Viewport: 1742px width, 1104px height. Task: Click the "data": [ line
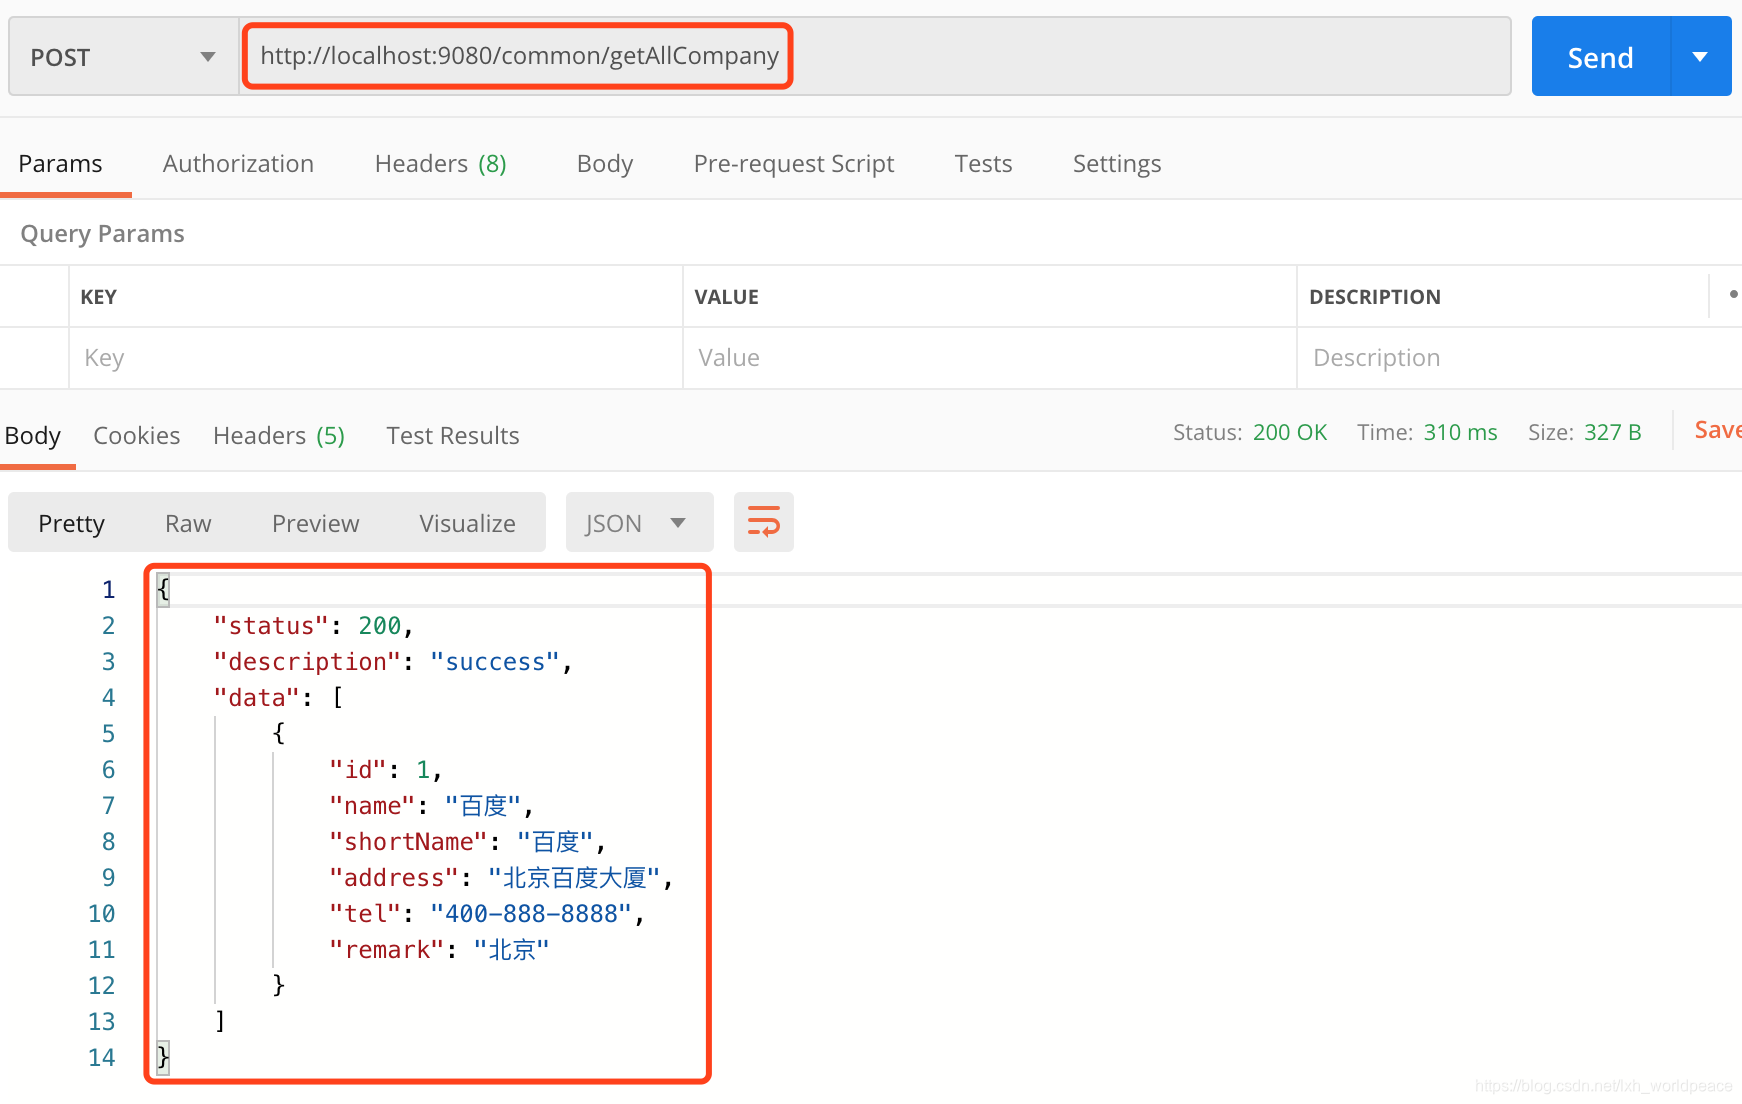tap(279, 698)
